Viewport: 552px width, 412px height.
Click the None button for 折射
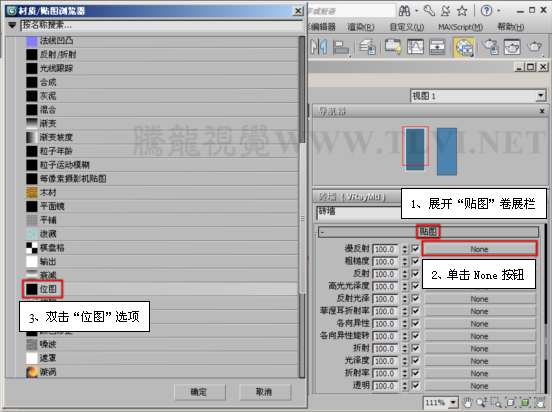point(479,349)
